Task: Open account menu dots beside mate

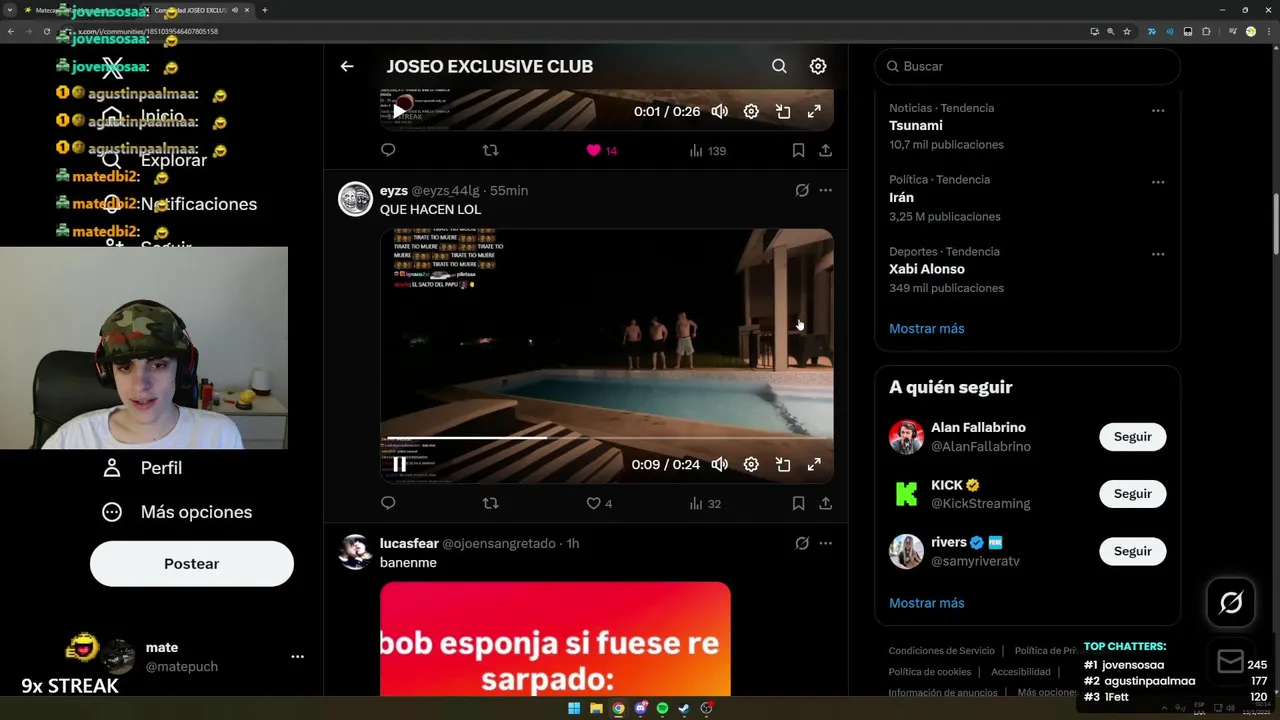Action: tap(297, 656)
